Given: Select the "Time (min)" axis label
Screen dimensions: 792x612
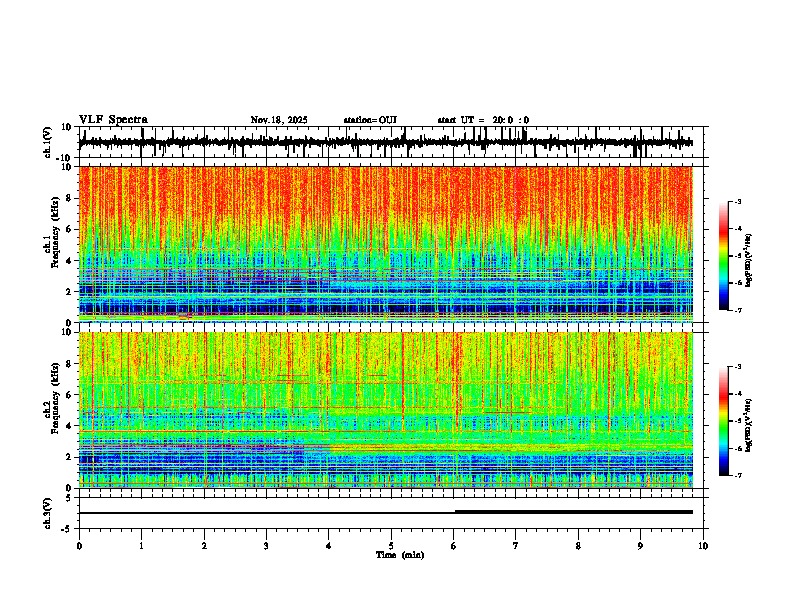Looking at the screenshot, I should (x=400, y=555).
